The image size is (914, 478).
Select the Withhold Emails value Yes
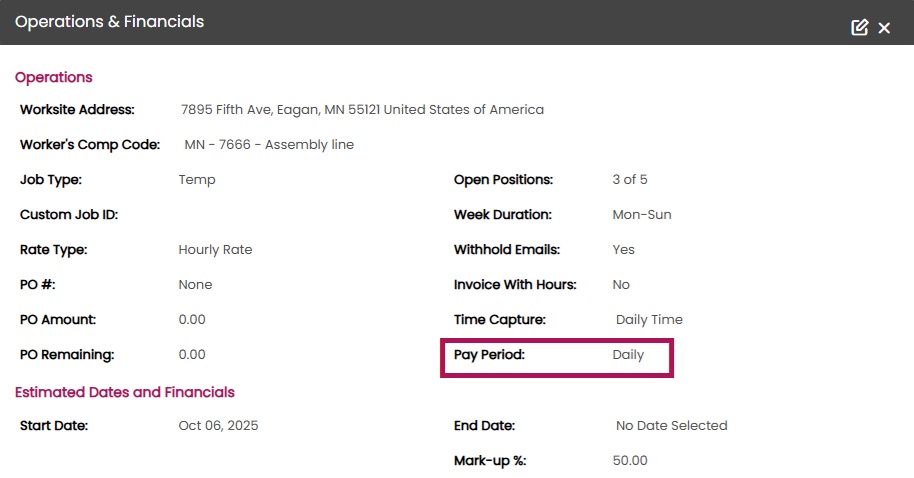tap(623, 249)
